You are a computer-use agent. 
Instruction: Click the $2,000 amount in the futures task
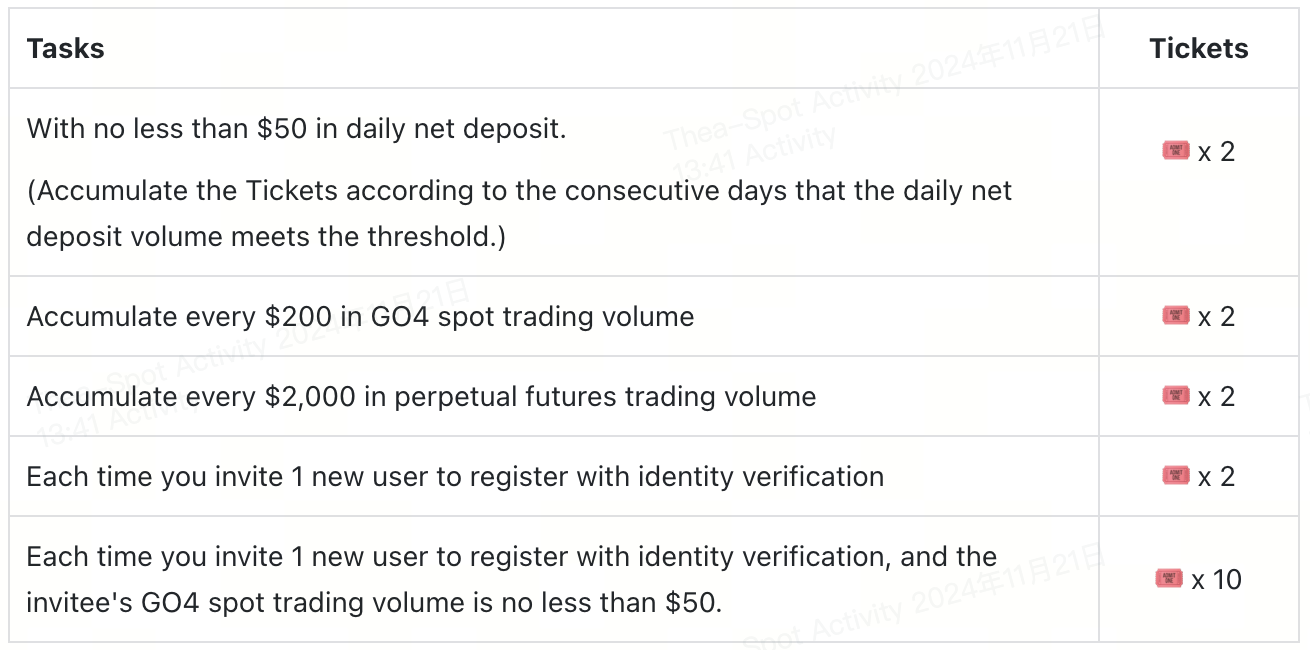point(310,397)
